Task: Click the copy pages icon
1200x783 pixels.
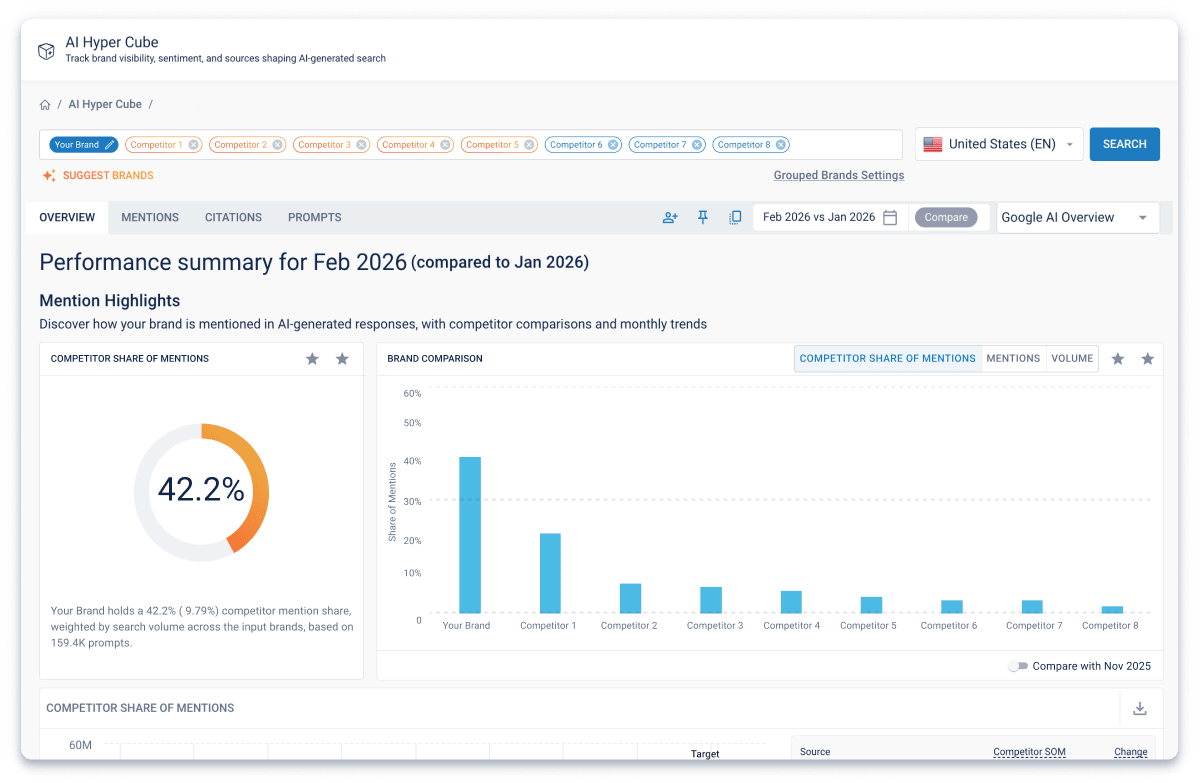Action: point(735,217)
